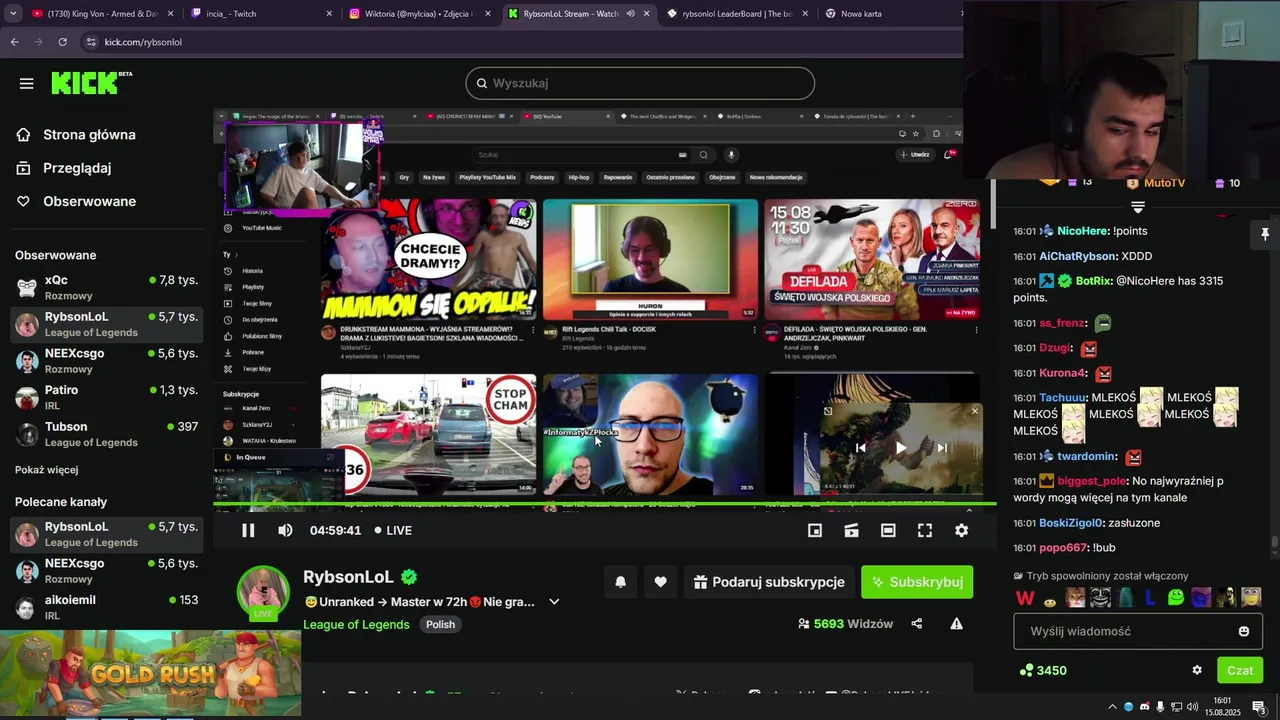Click username NicoHere in chat
Screen dimensions: 1280x720
click(x=1083, y=231)
